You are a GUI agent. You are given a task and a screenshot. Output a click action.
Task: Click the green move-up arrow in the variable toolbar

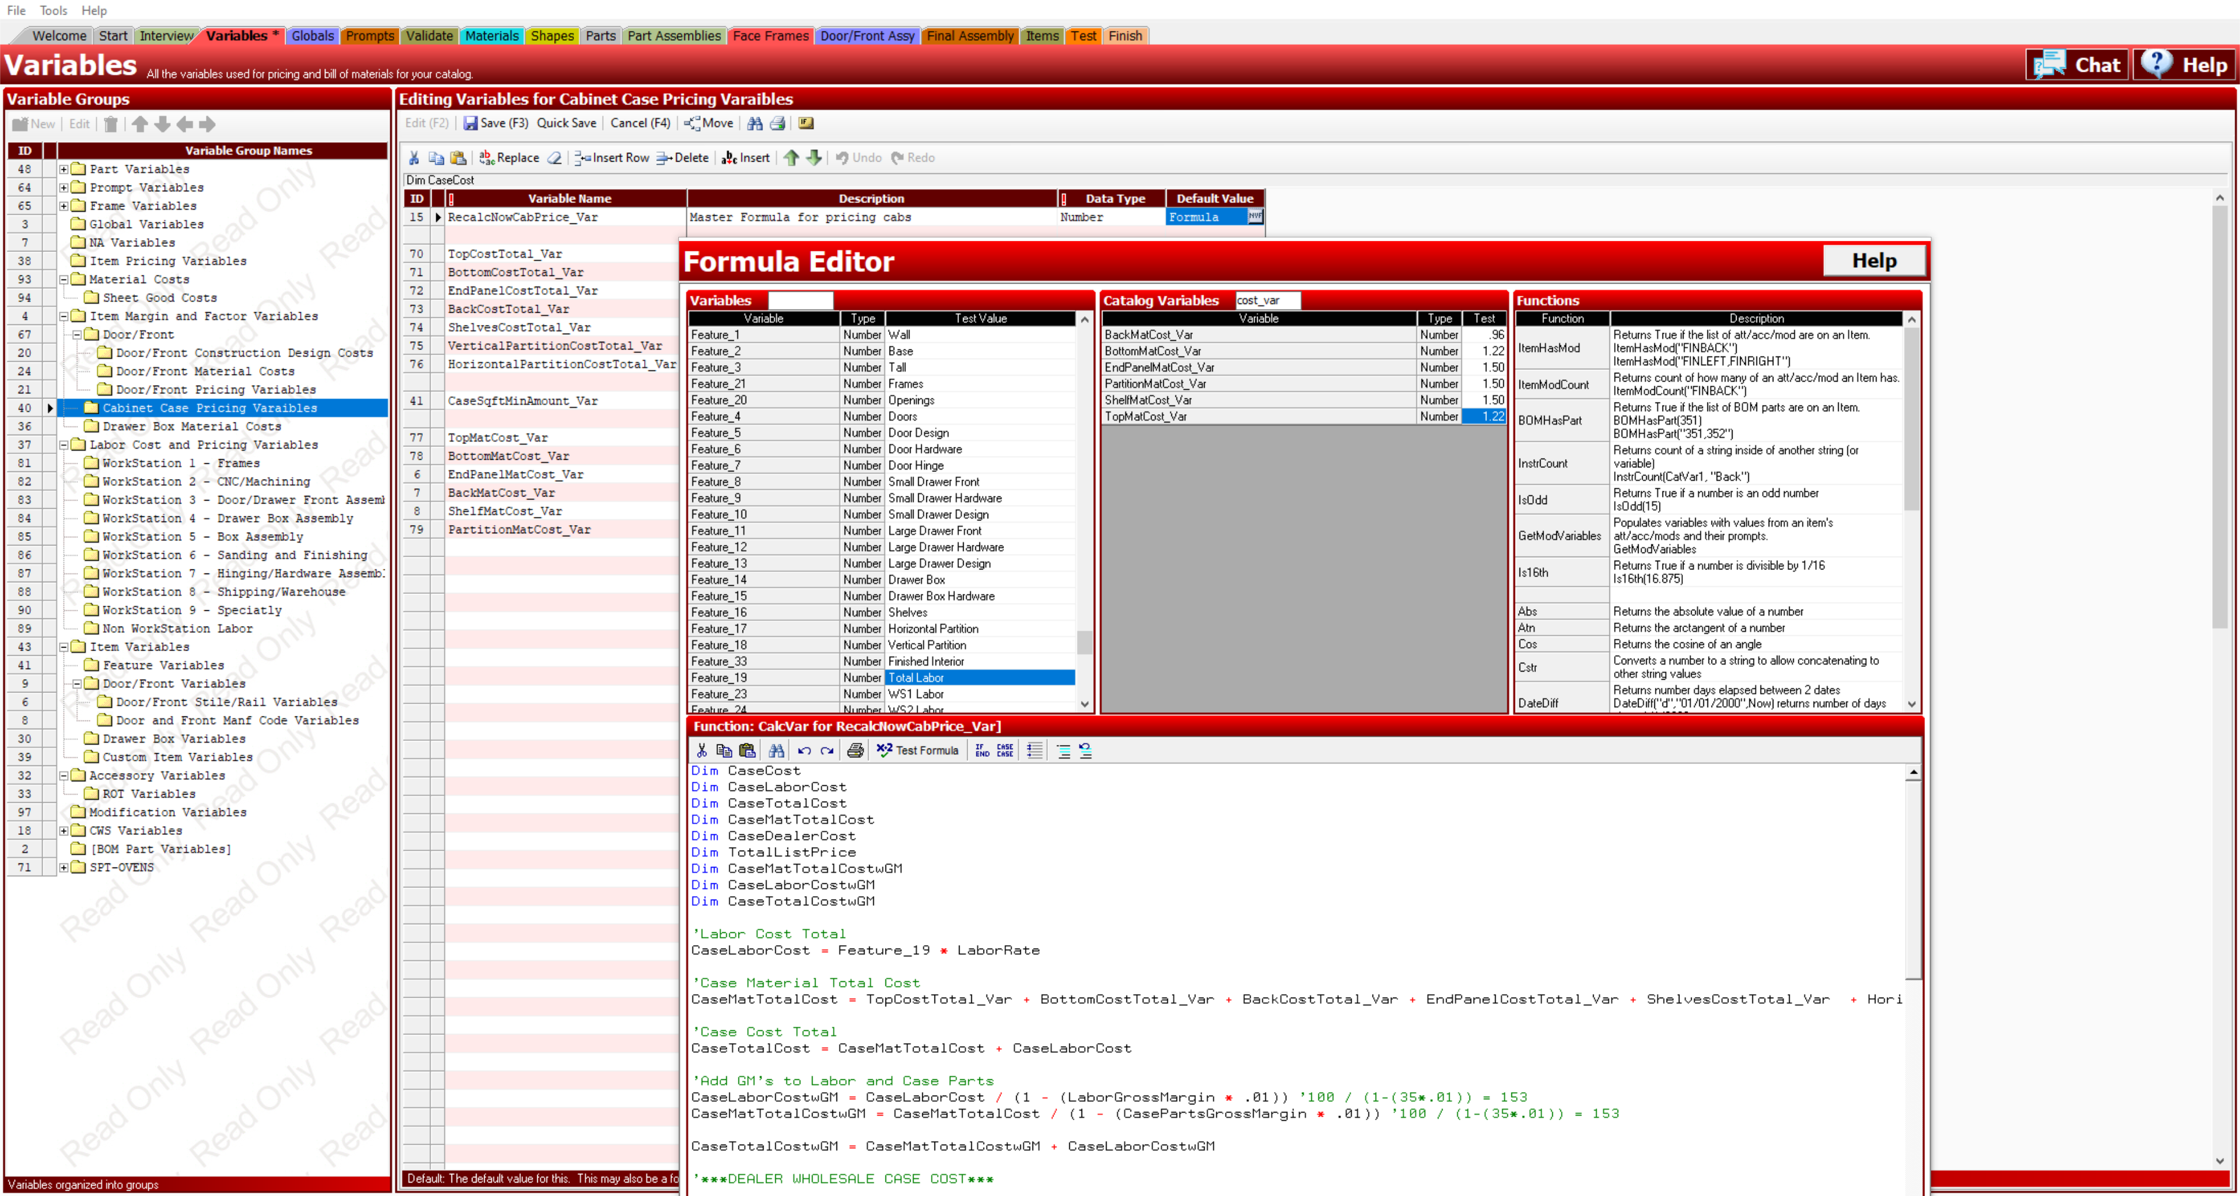pos(791,158)
